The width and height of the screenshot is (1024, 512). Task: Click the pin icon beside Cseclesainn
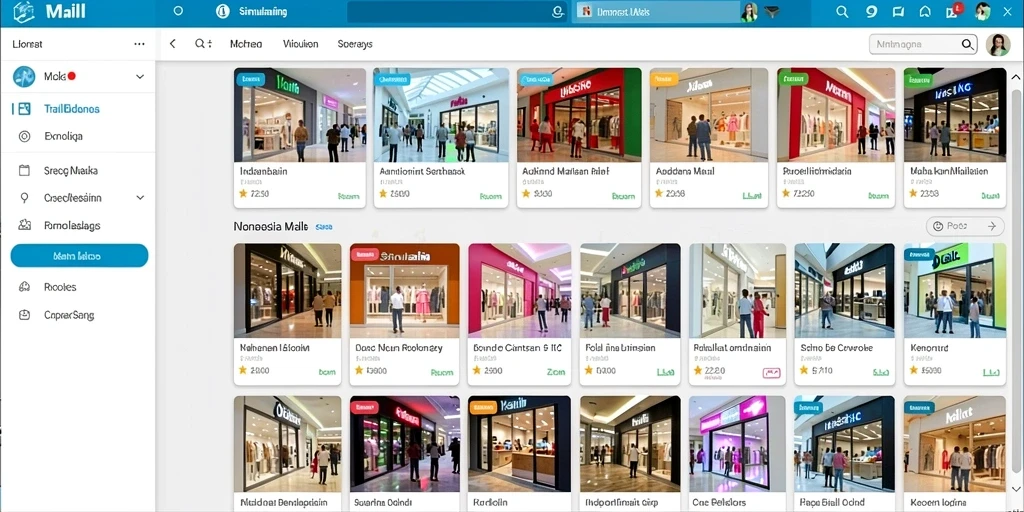coord(24,197)
